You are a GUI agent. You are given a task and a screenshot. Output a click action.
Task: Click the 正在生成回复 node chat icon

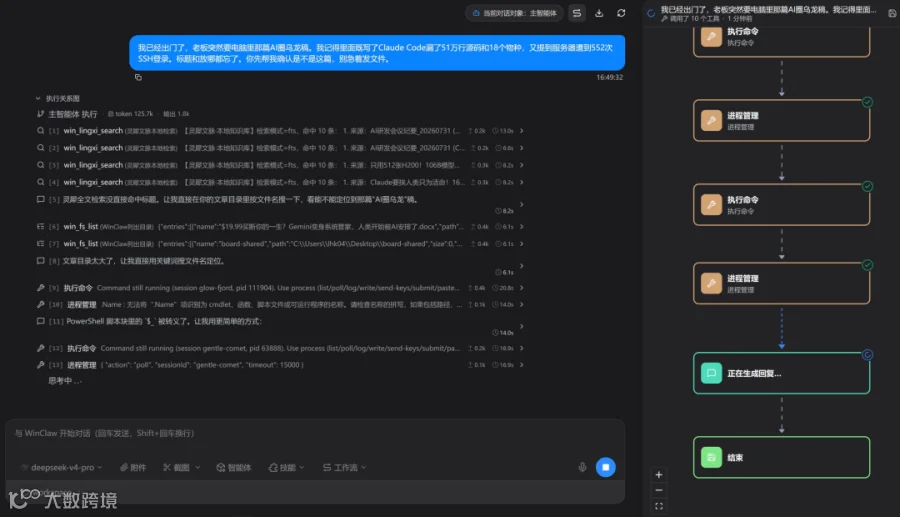coord(711,373)
